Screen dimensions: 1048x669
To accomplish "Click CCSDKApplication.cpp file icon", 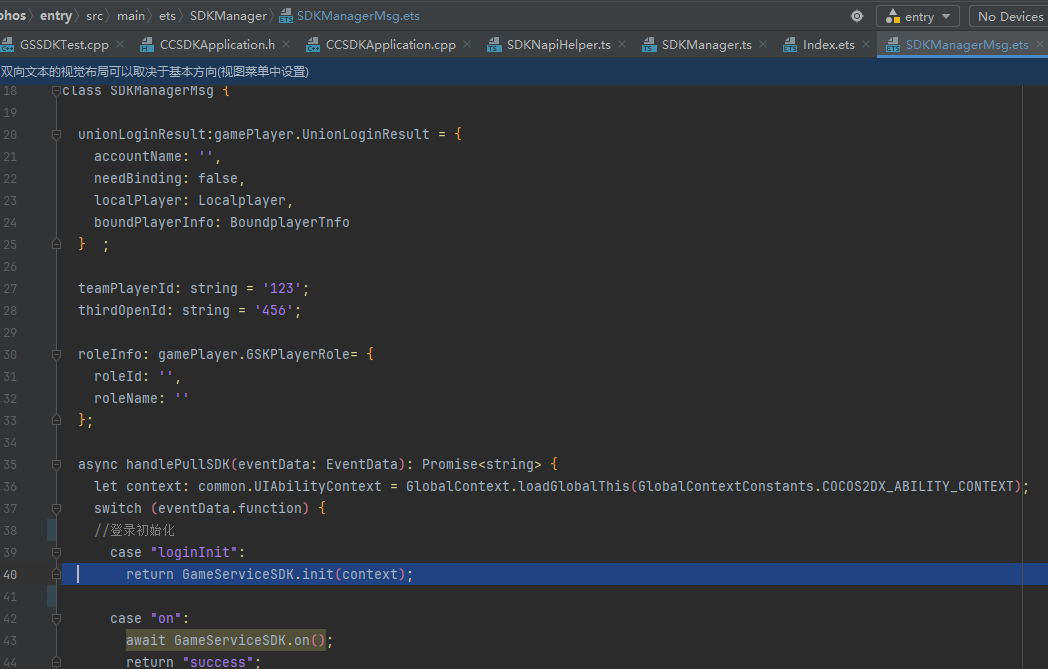I will 312,45.
